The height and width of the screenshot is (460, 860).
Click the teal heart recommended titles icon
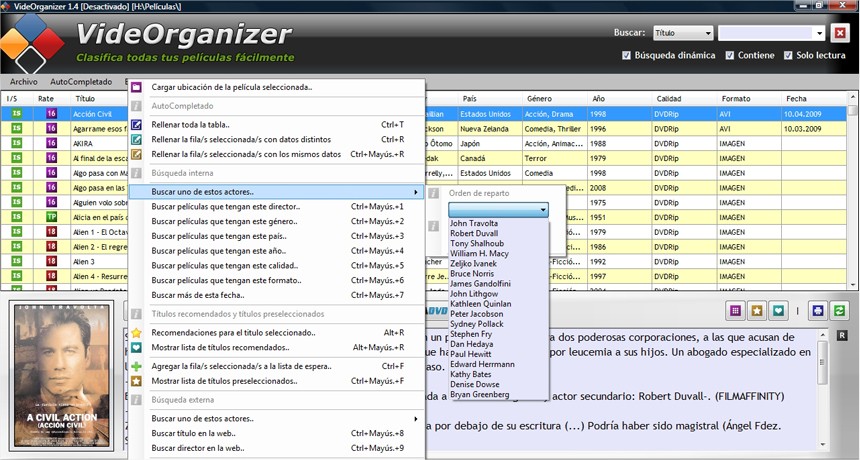[x=778, y=311]
